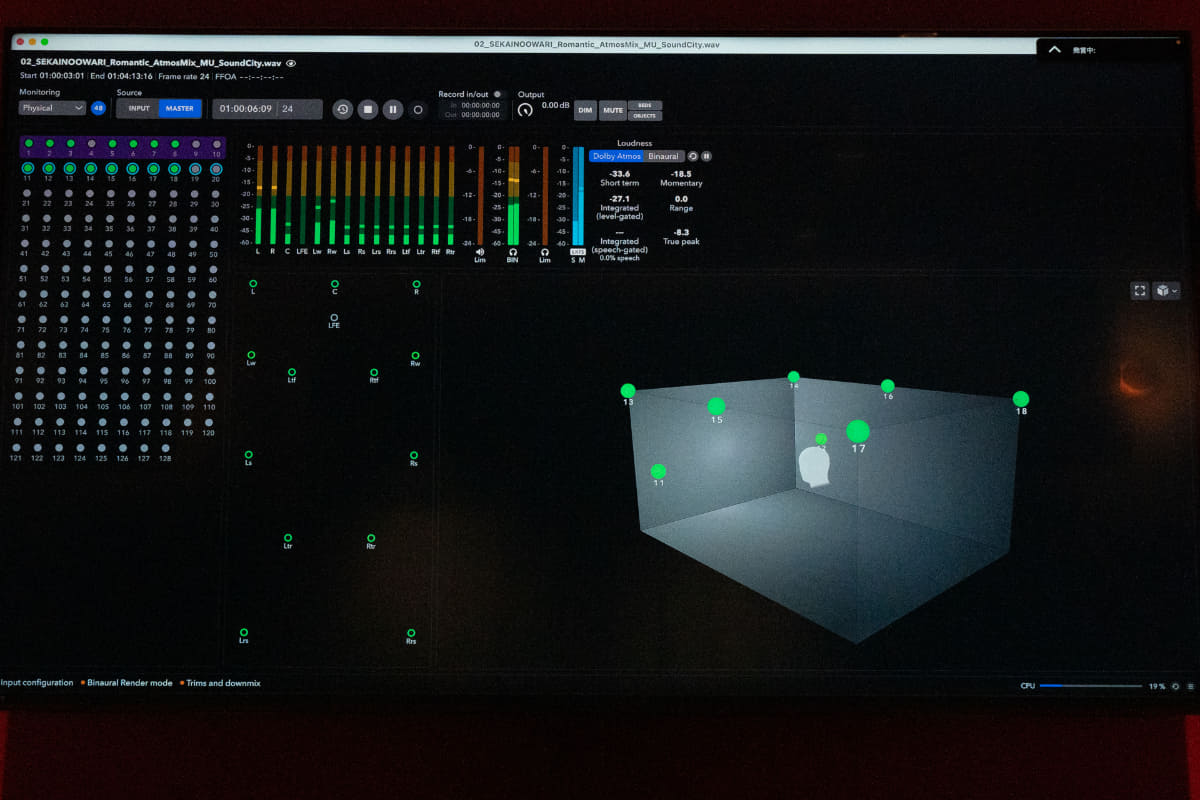This screenshot has width=1200, height=800.
Task: Adjust the Output level knob
Action: point(525,108)
